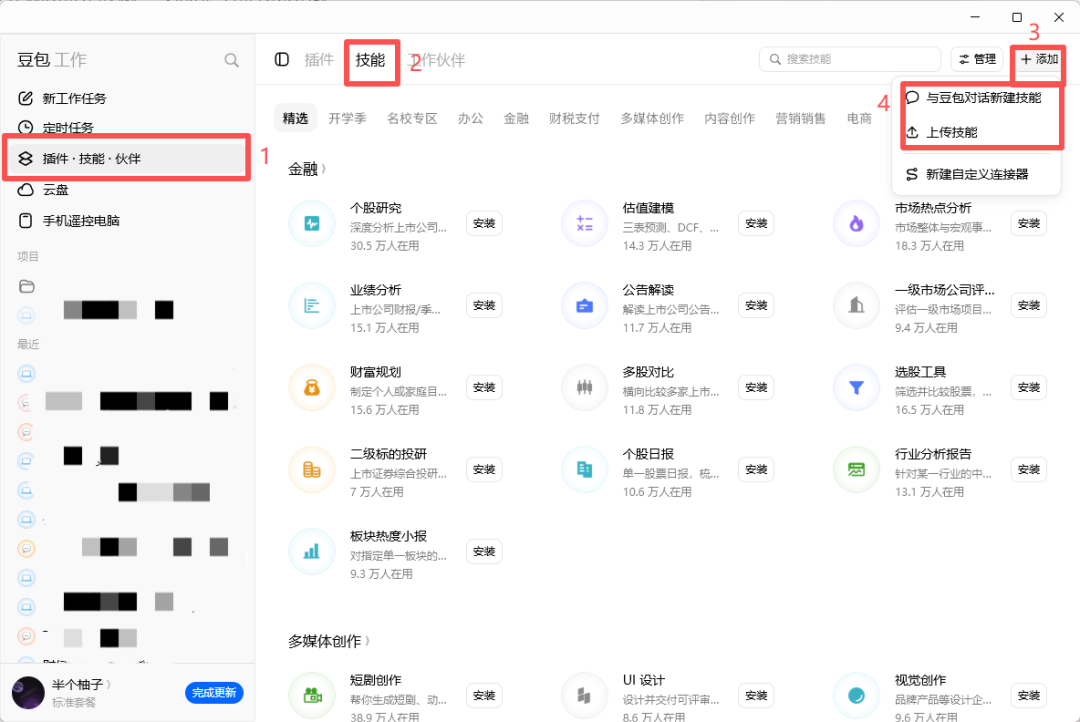
Task: Choose 新建自定义连接器 from the menu
Action: [976, 174]
